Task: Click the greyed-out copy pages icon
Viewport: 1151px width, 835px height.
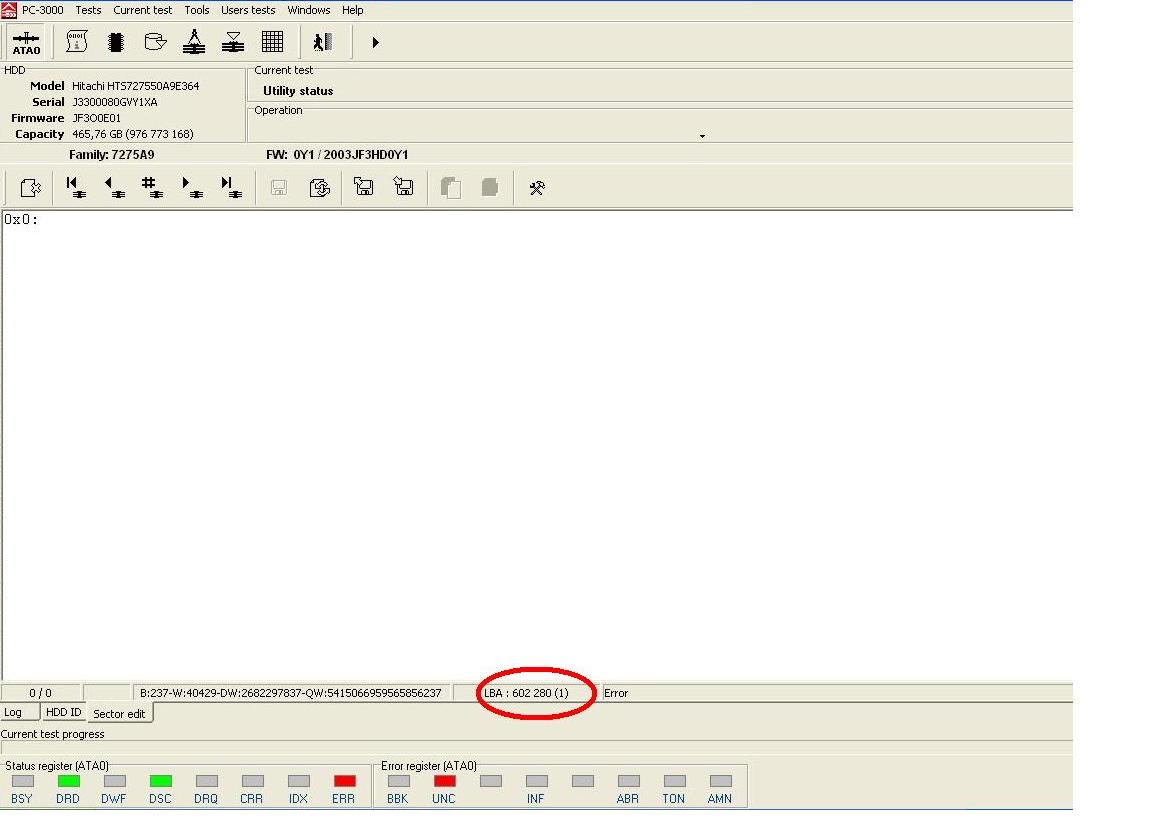Action: tap(451, 188)
